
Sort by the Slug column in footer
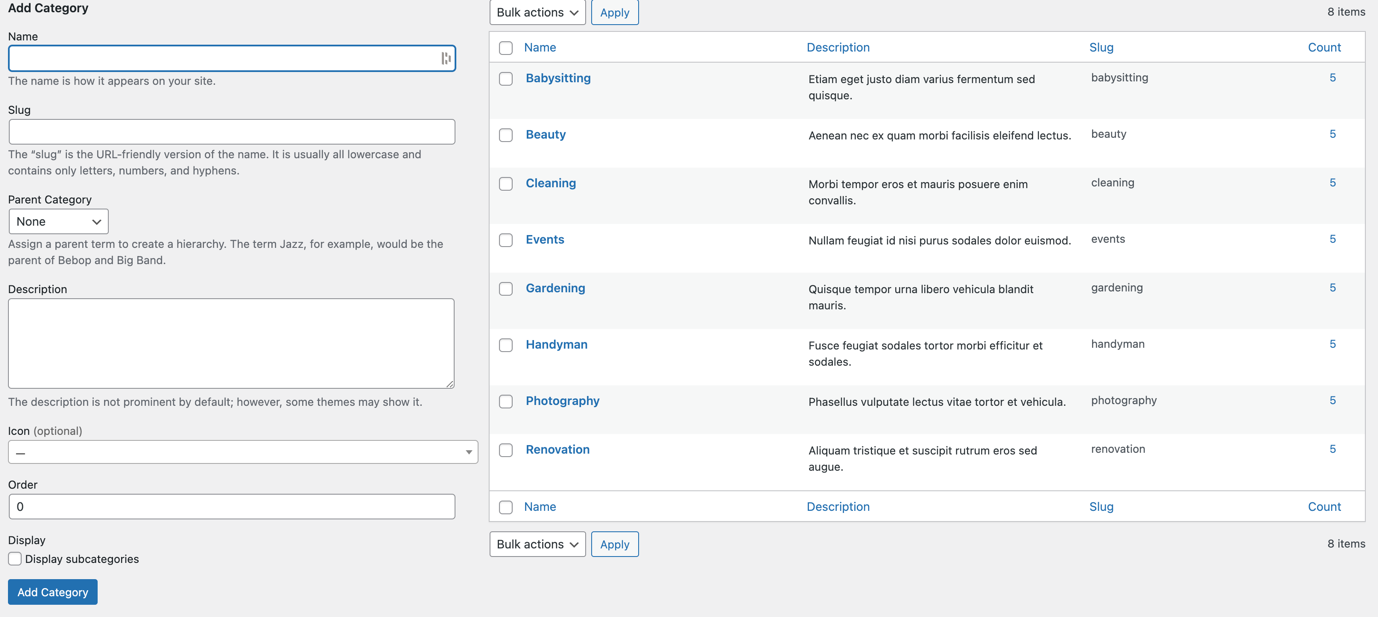pos(1101,507)
